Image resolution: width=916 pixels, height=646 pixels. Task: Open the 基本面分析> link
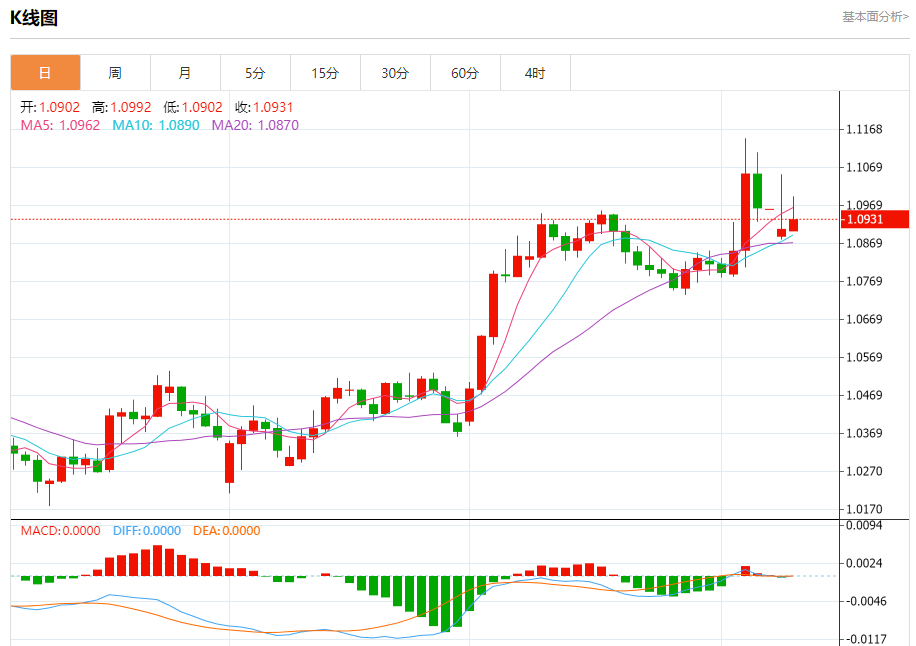tap(875, 17)
